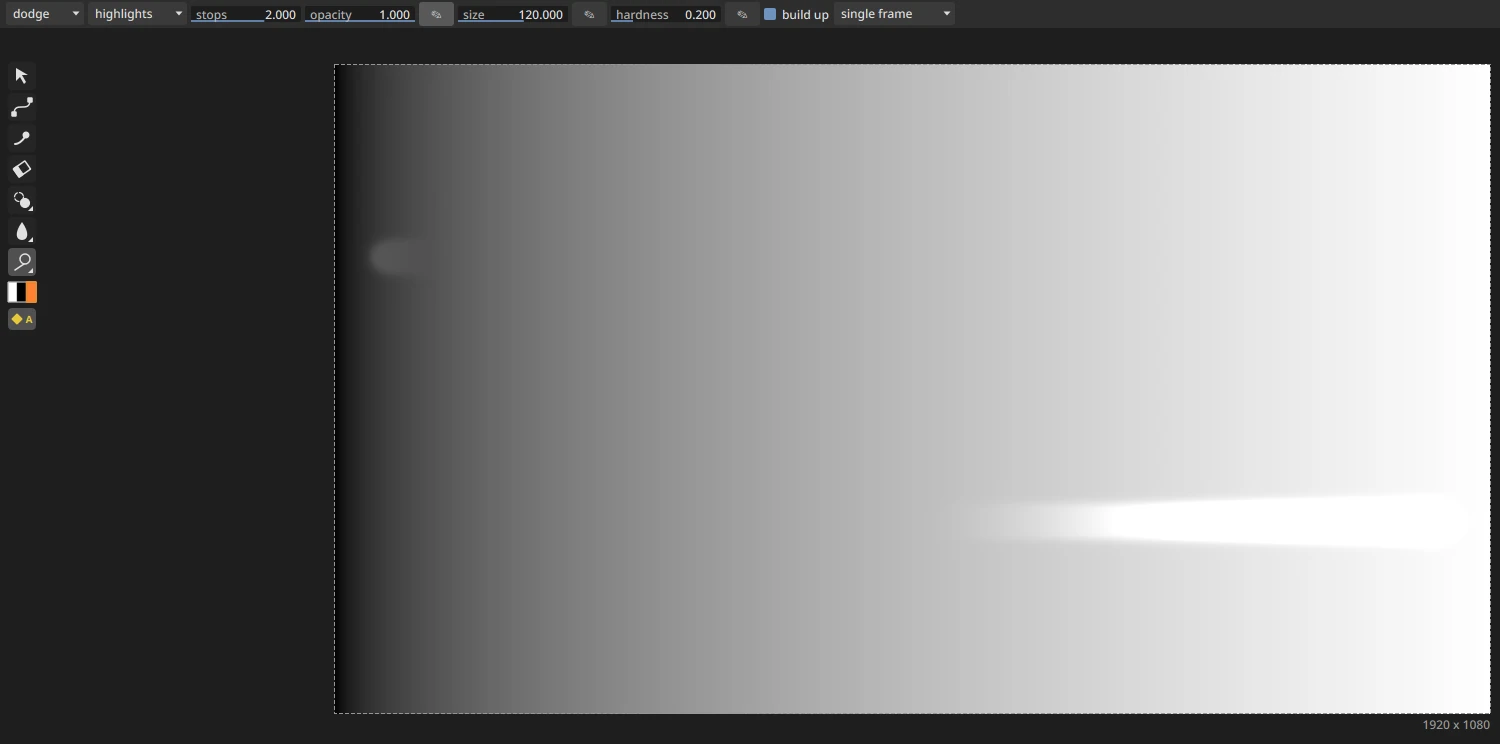
Task: Select the blur droplet tool
Action: pos(22,231)
